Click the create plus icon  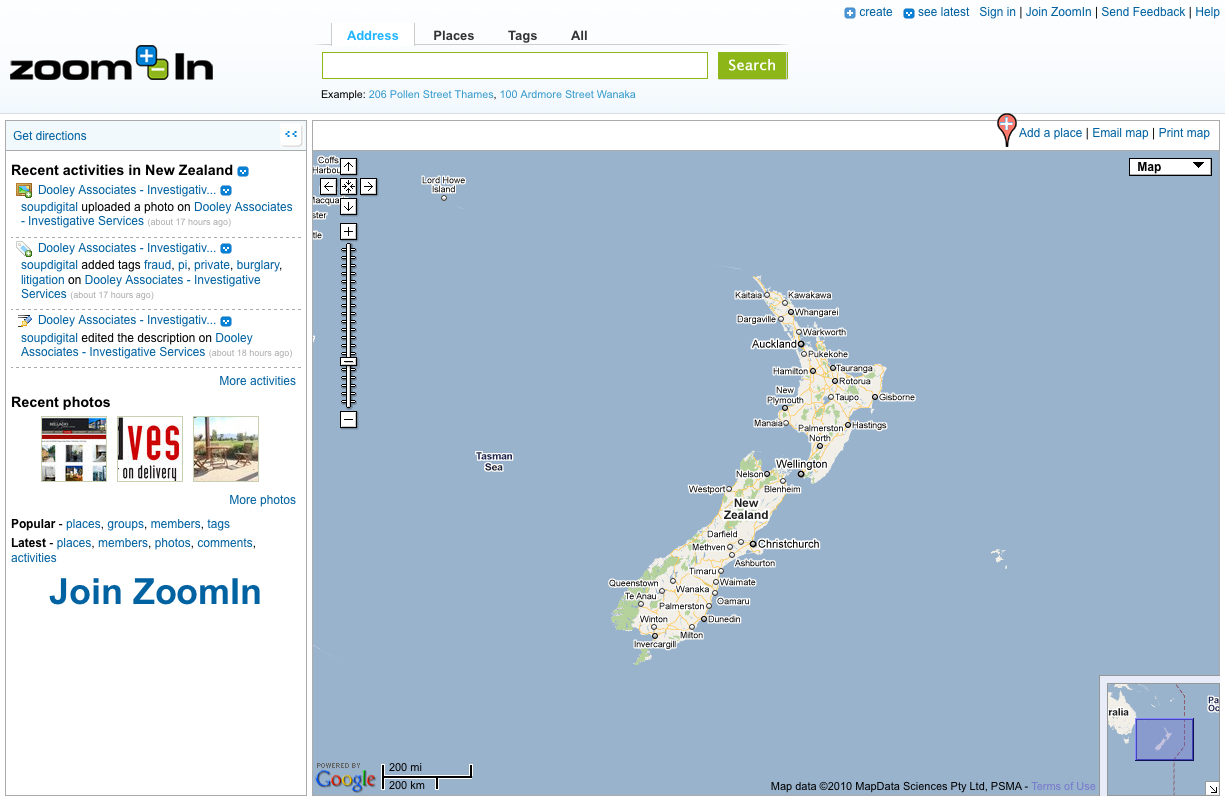[x=850, y=13]
